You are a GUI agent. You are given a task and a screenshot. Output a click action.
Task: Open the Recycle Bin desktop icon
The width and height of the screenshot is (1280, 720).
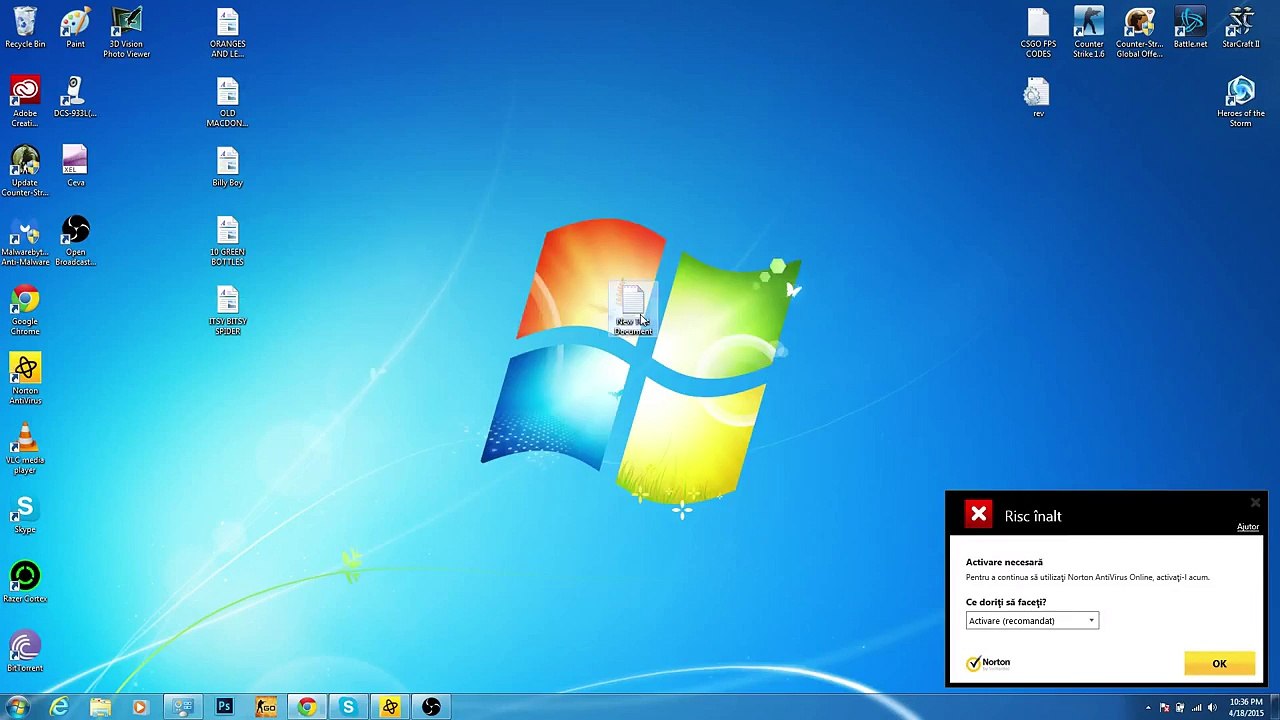(x=25, y=29)
